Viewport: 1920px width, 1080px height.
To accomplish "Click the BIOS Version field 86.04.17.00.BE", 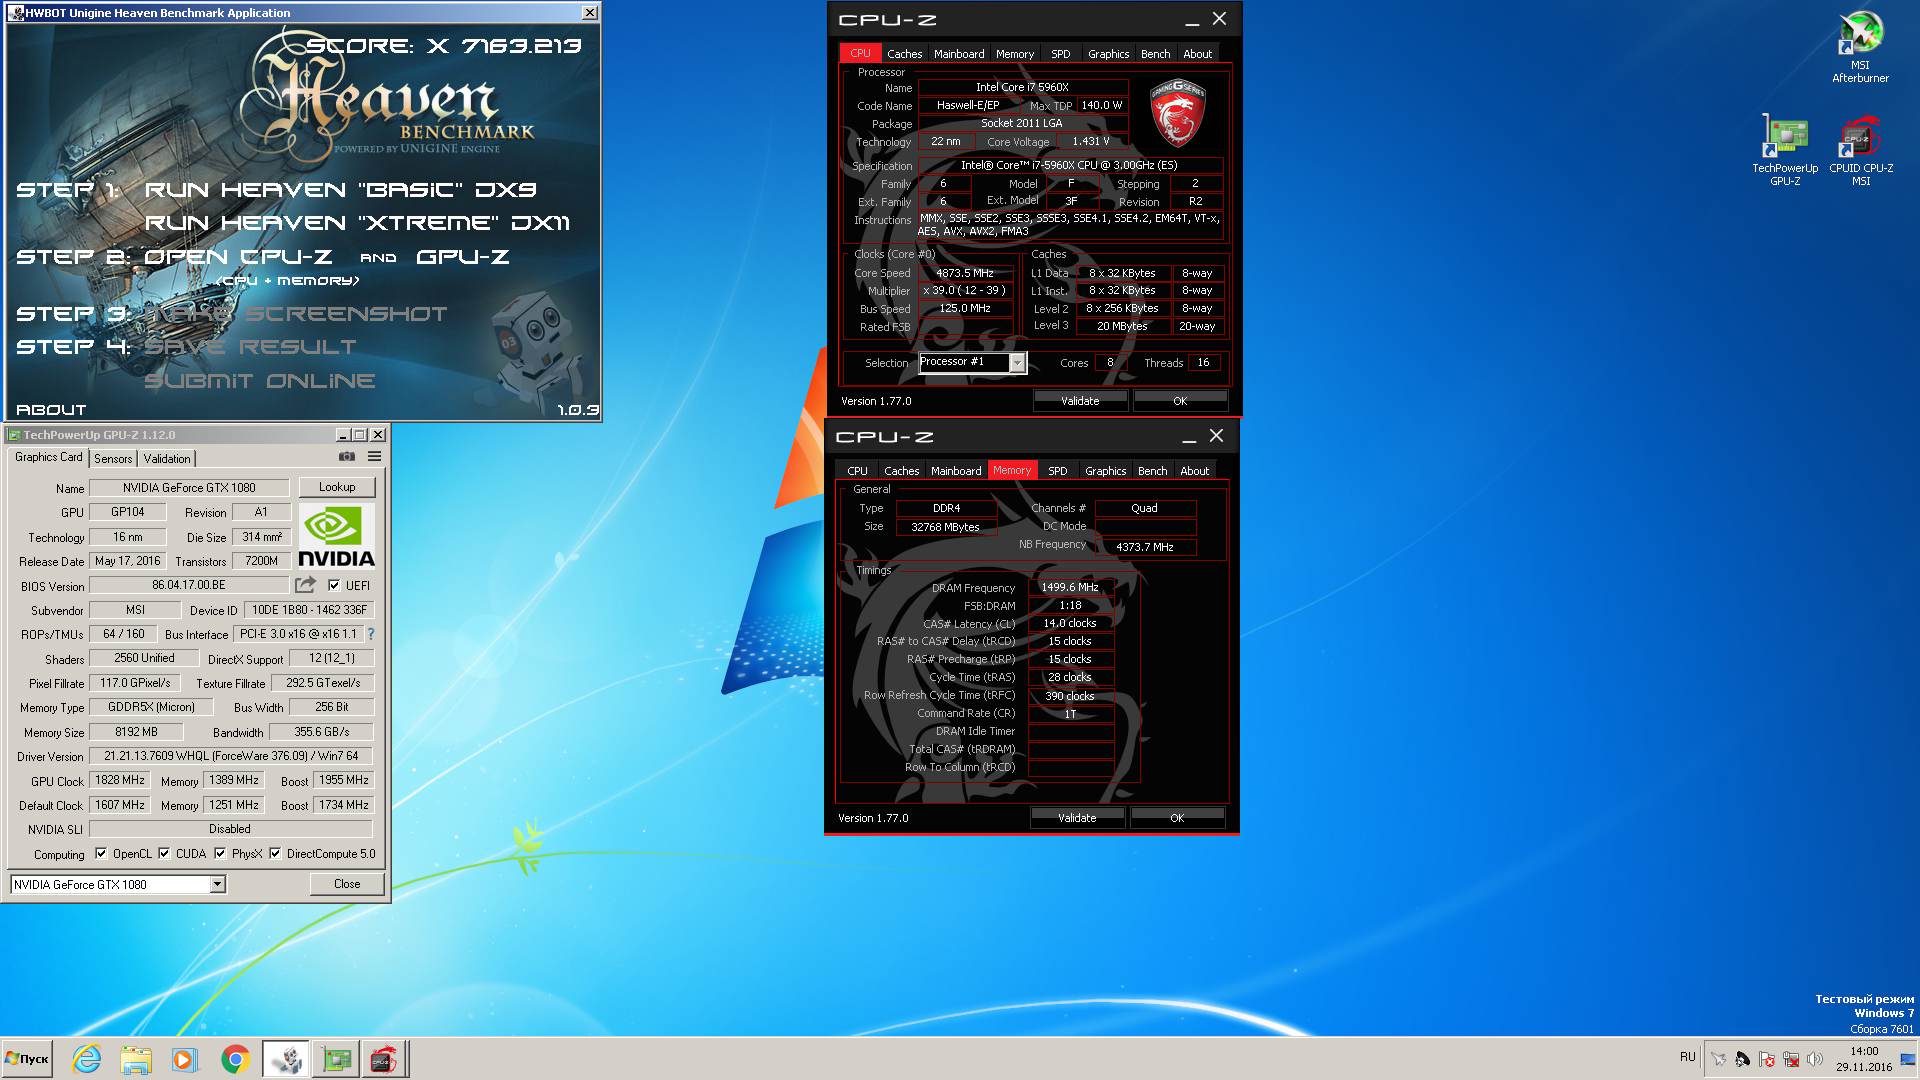I will click(189, 585).
